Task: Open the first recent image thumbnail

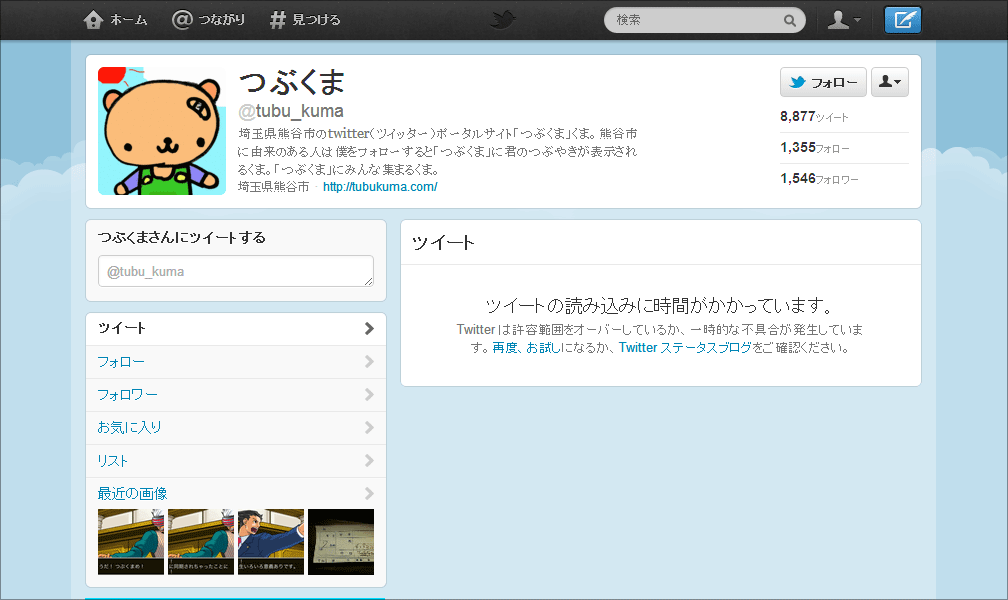Action: (130, 541)
